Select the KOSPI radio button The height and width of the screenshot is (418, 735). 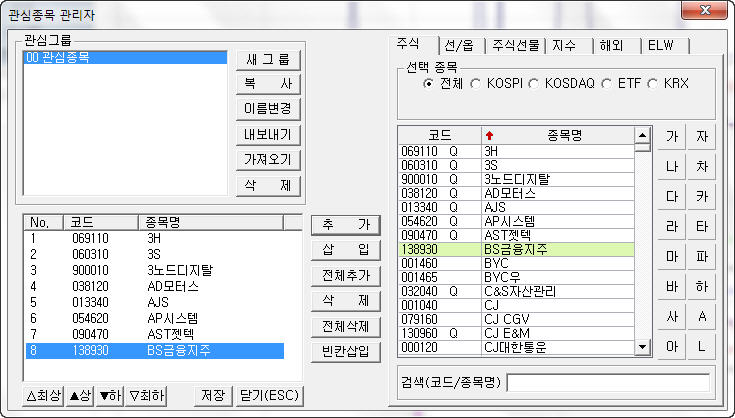coord(475,83)
